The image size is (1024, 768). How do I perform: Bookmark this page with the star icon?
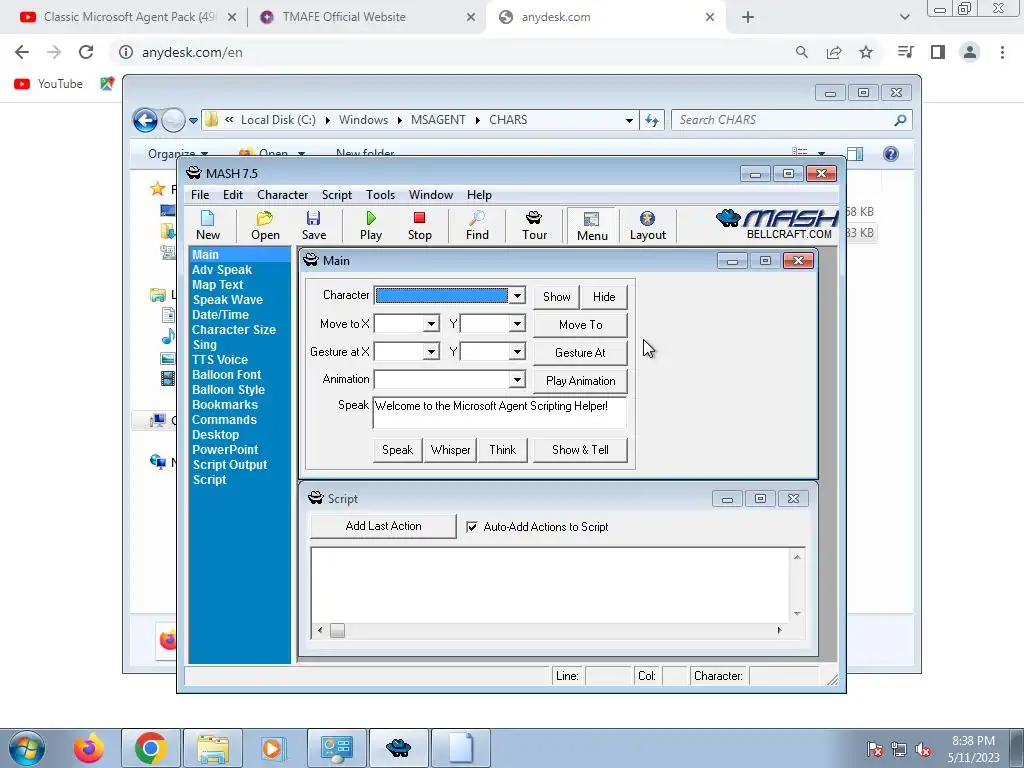pos(866,52)
